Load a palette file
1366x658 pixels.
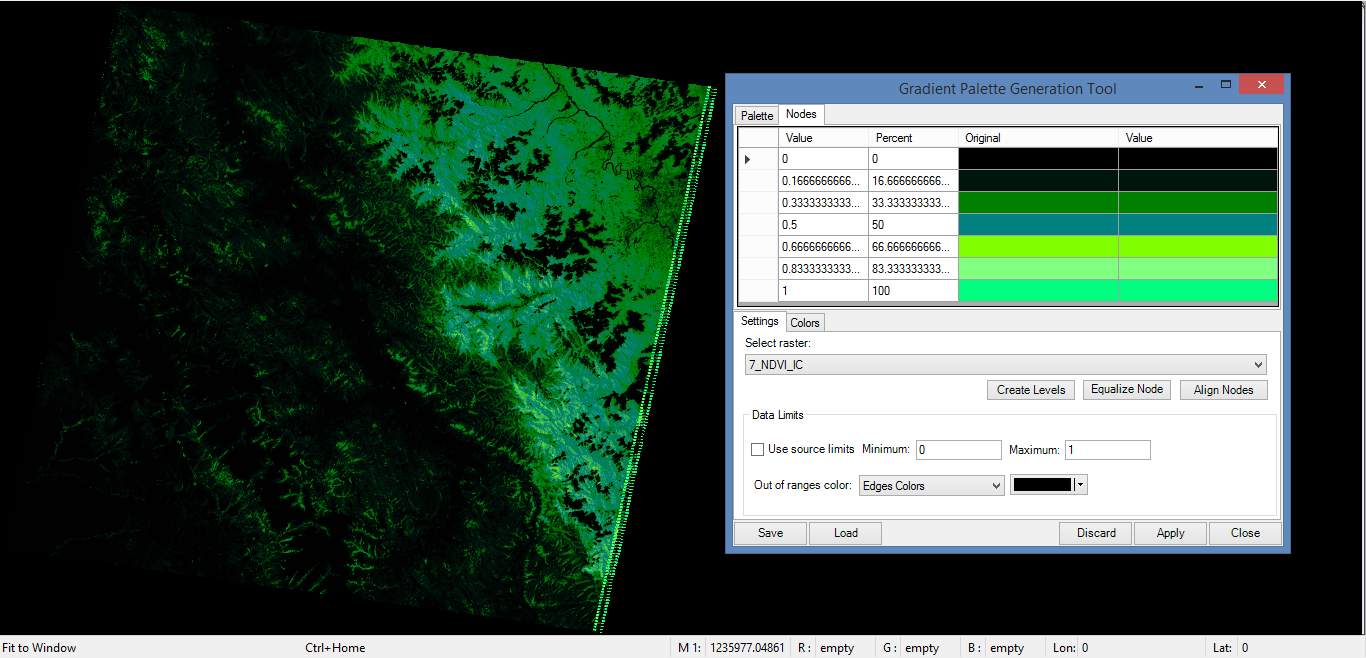click(846, 533)
